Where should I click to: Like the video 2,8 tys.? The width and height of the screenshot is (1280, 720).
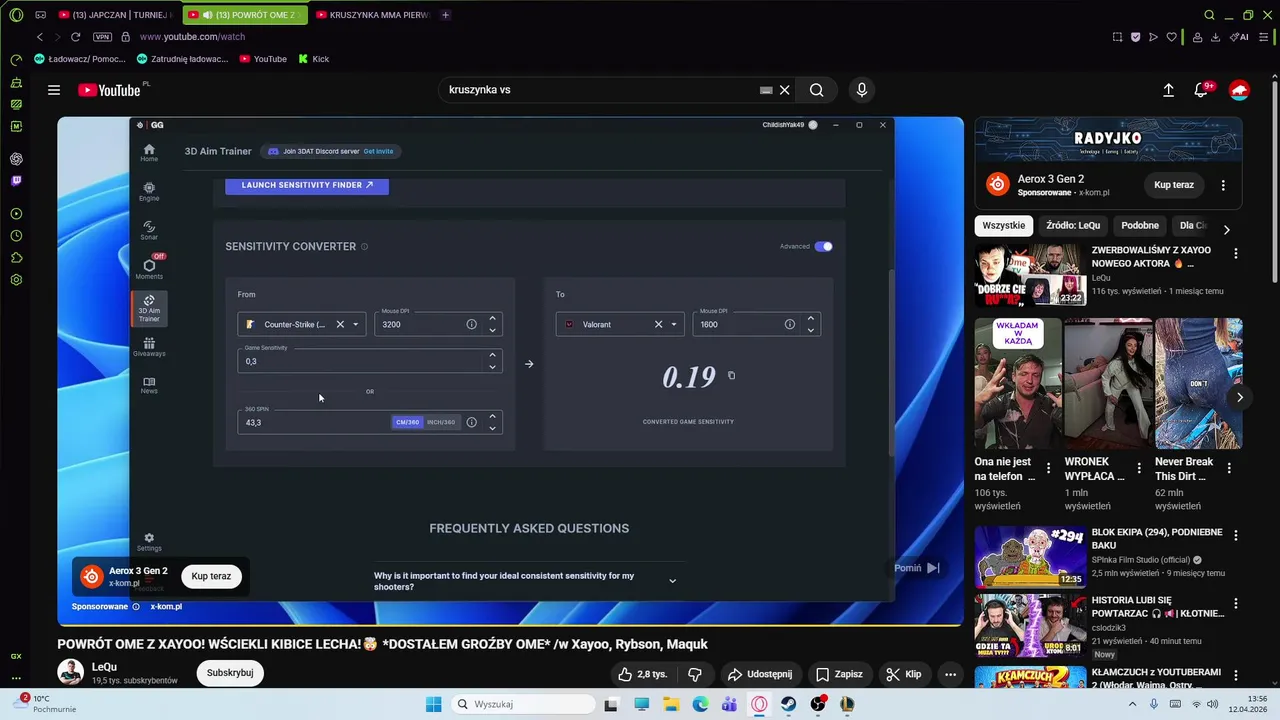(642, 674)
